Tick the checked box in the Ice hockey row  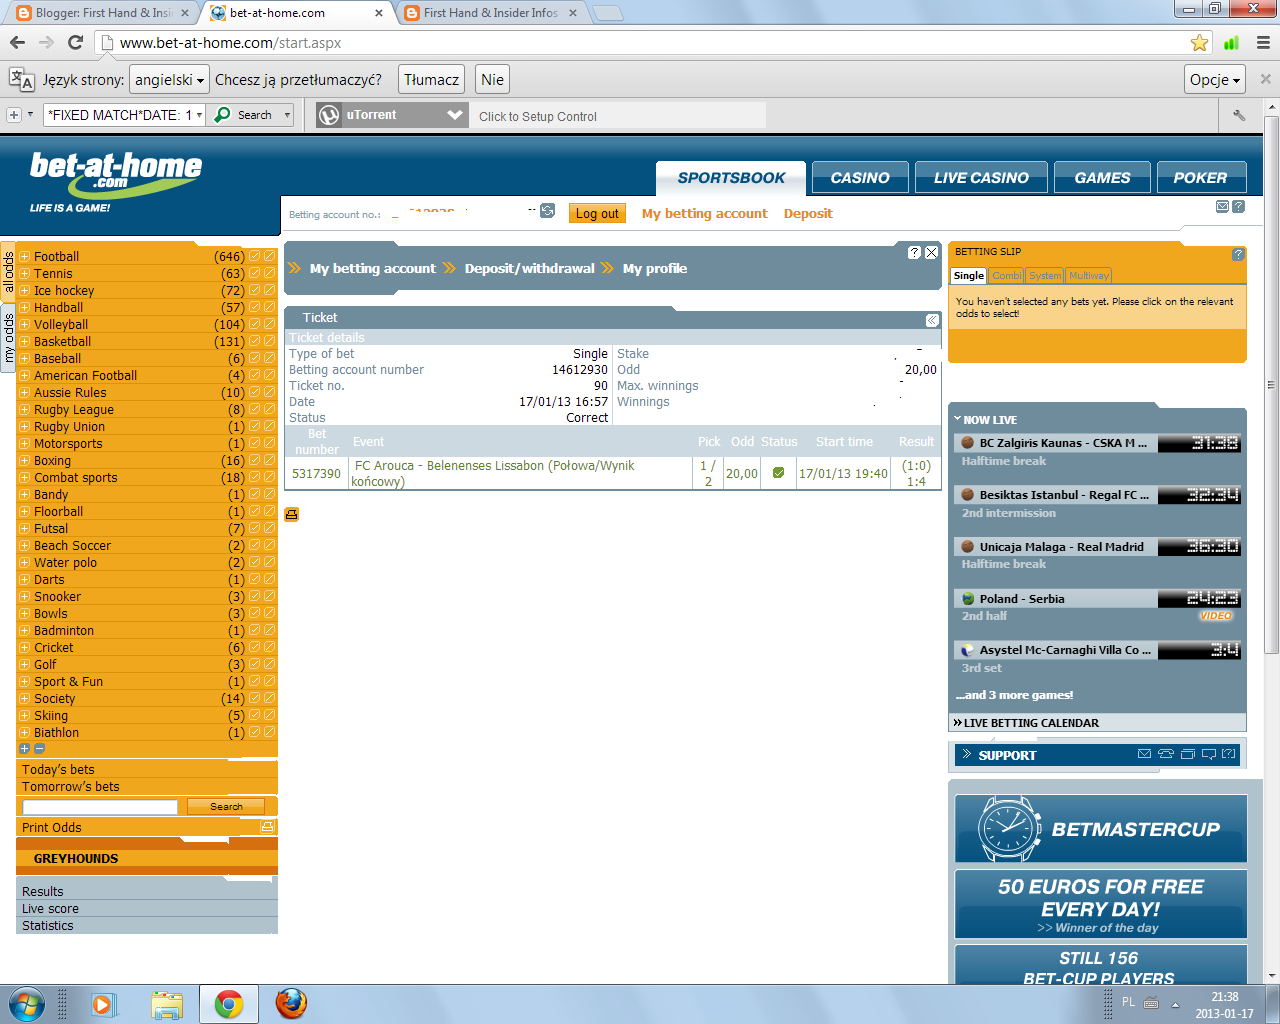pyautogui.click(x=255, y=290)
